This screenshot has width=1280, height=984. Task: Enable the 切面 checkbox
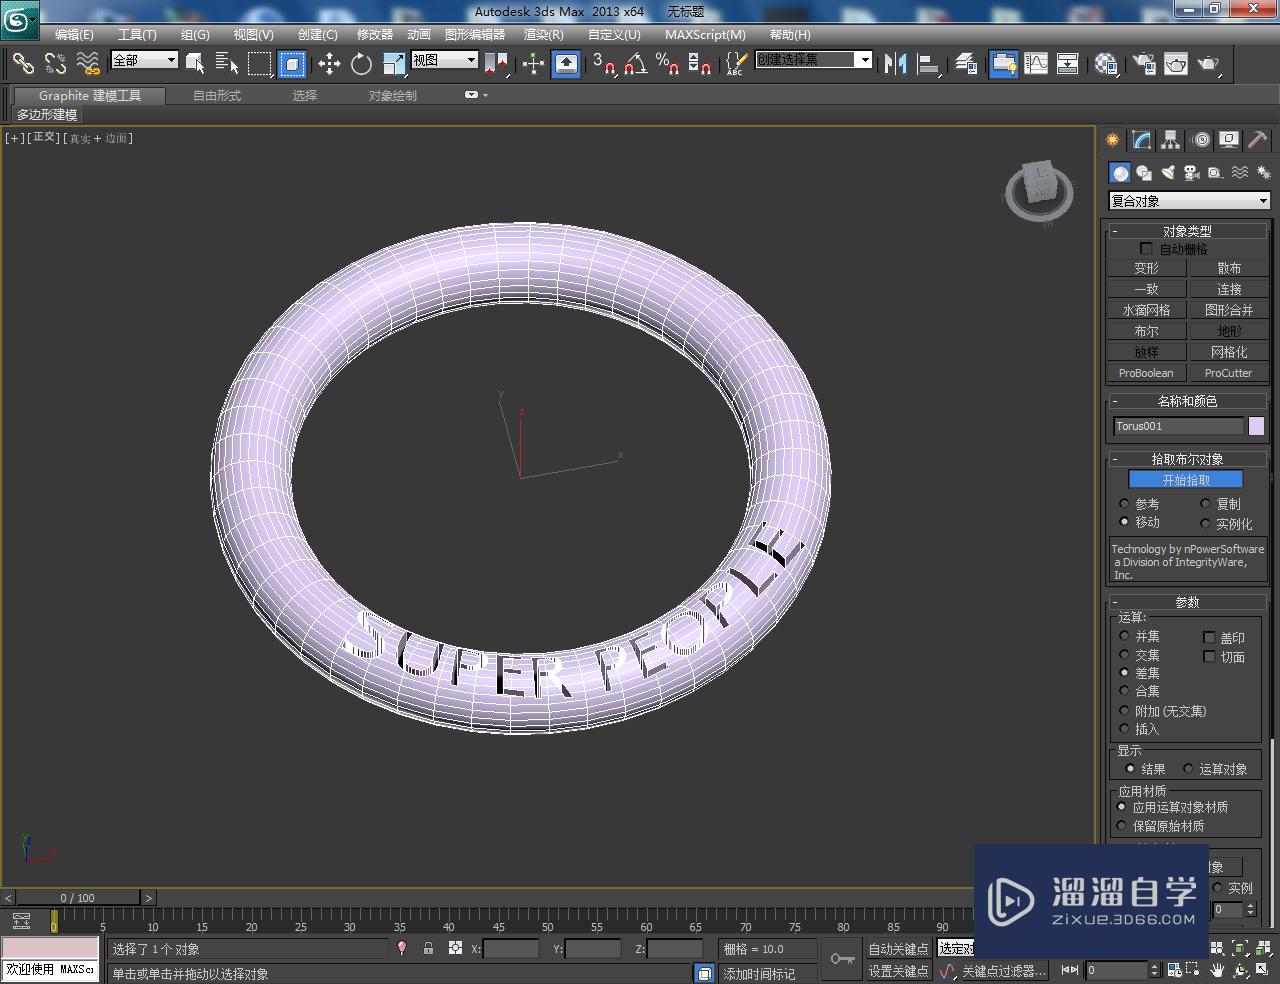(1209, 657)
